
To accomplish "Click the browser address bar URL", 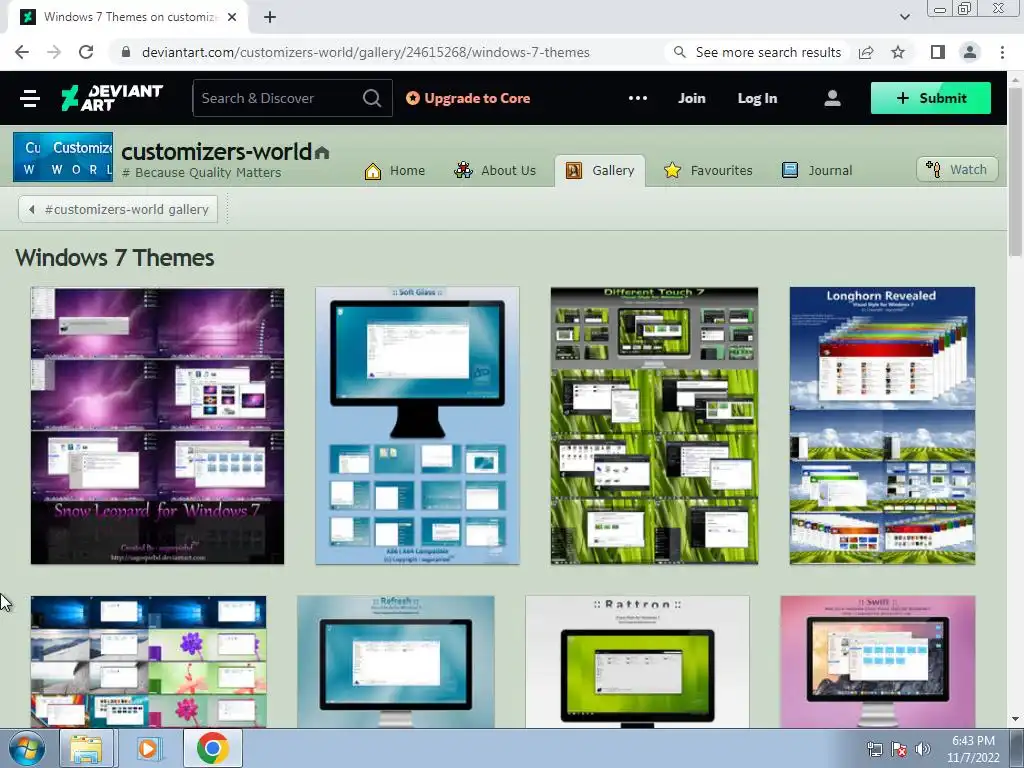I will click(366, 52).
